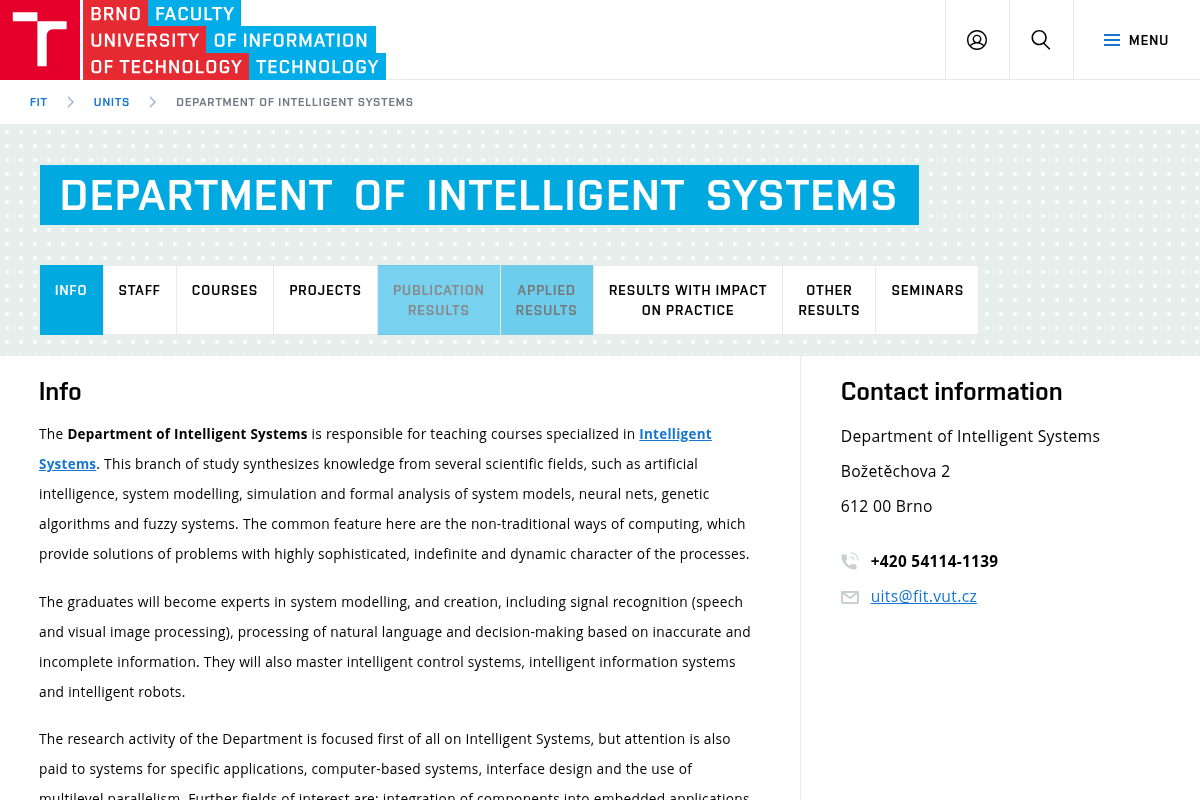This screenshot has width=1200, height=800.
Task: Go to FIT breadcrumb link
Action: 38,102
